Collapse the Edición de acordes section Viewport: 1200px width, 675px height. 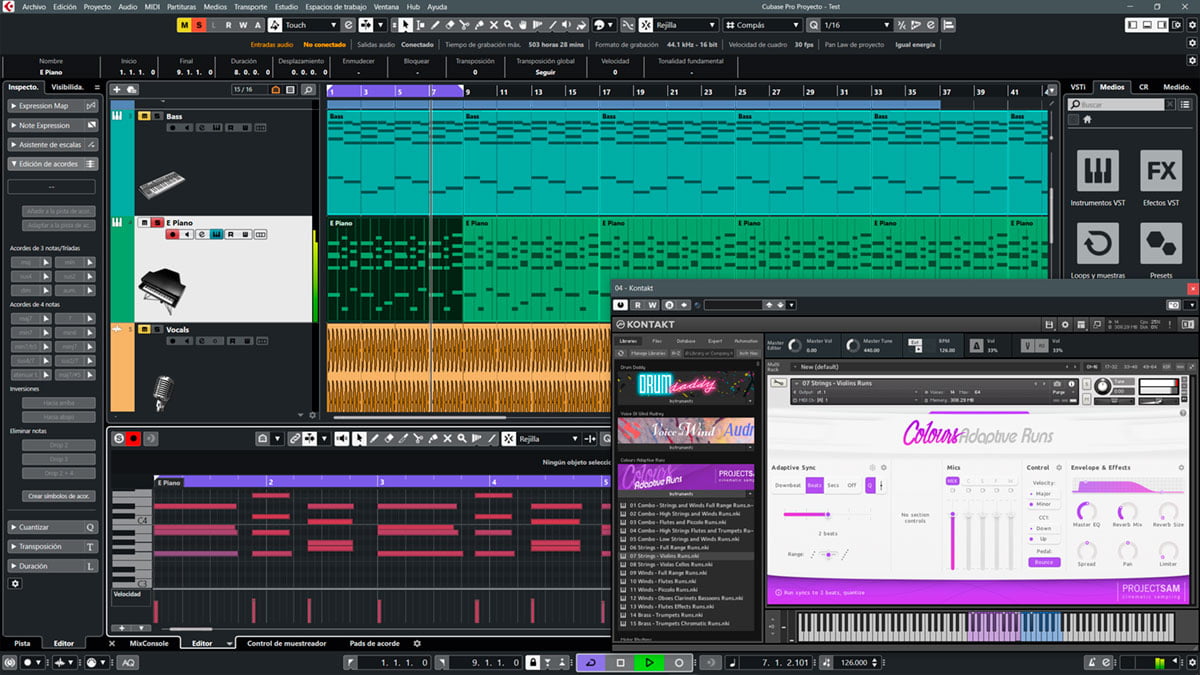pyautogui.click(x=52, y=164)
